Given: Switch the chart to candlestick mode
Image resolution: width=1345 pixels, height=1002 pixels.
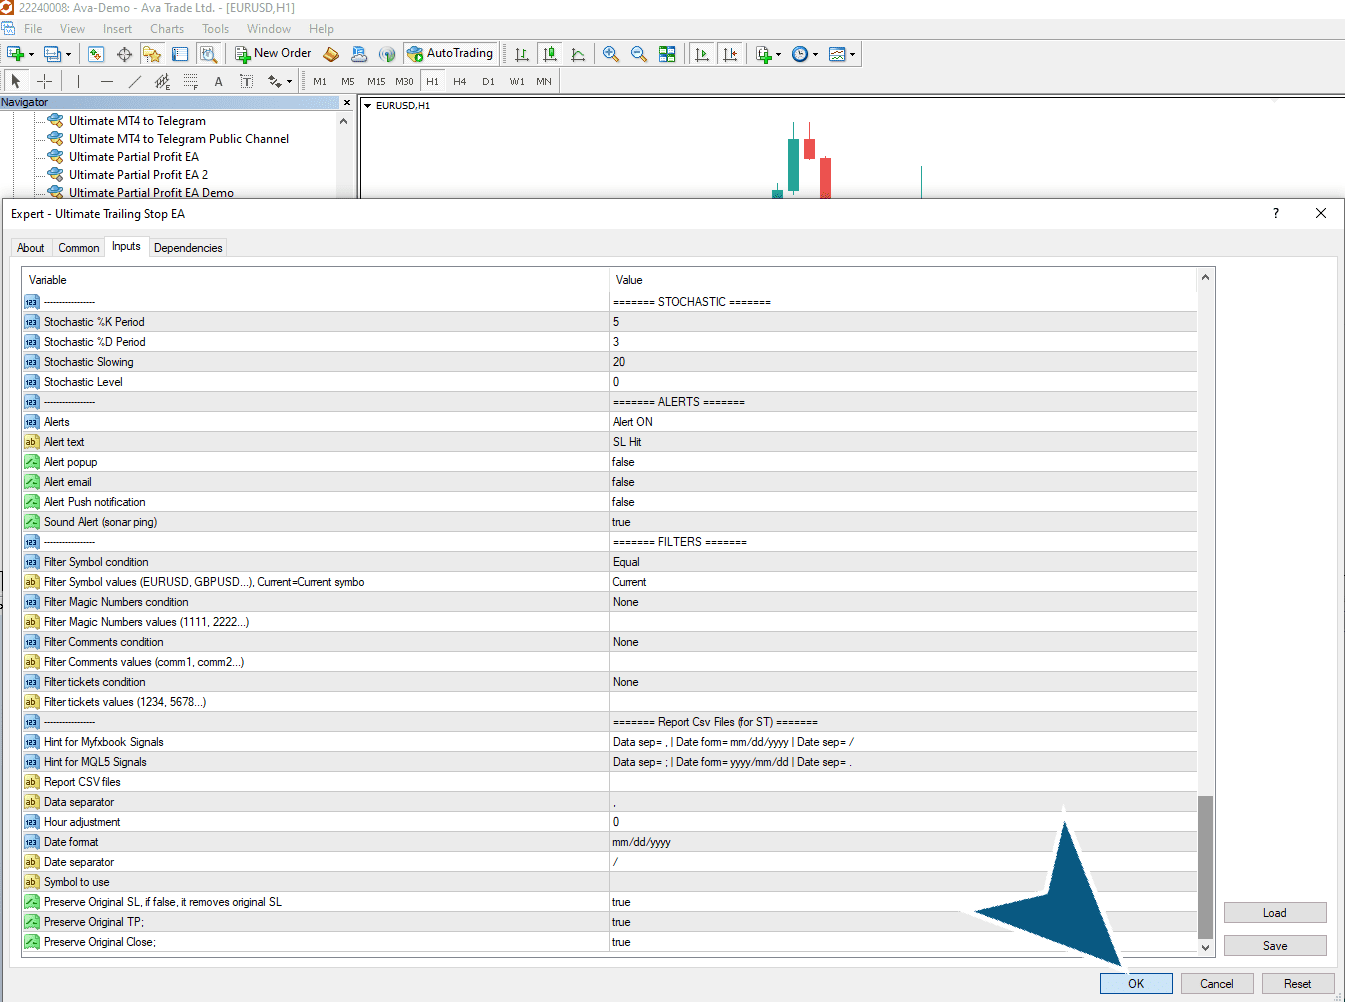Looking at the screenshot, I should point(550,54).
